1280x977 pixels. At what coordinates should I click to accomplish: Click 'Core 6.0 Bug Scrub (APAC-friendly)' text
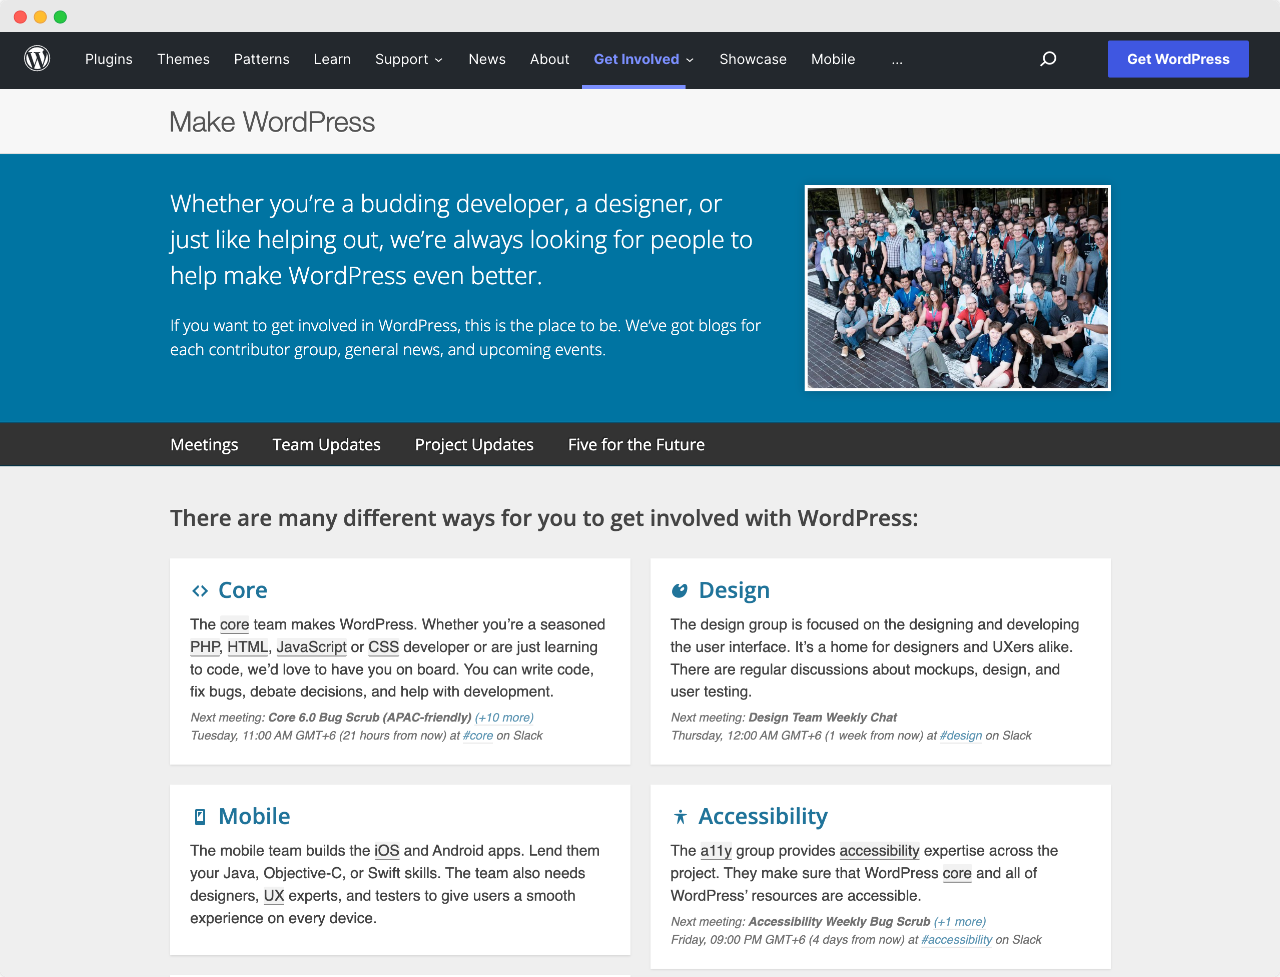point(370,718)
